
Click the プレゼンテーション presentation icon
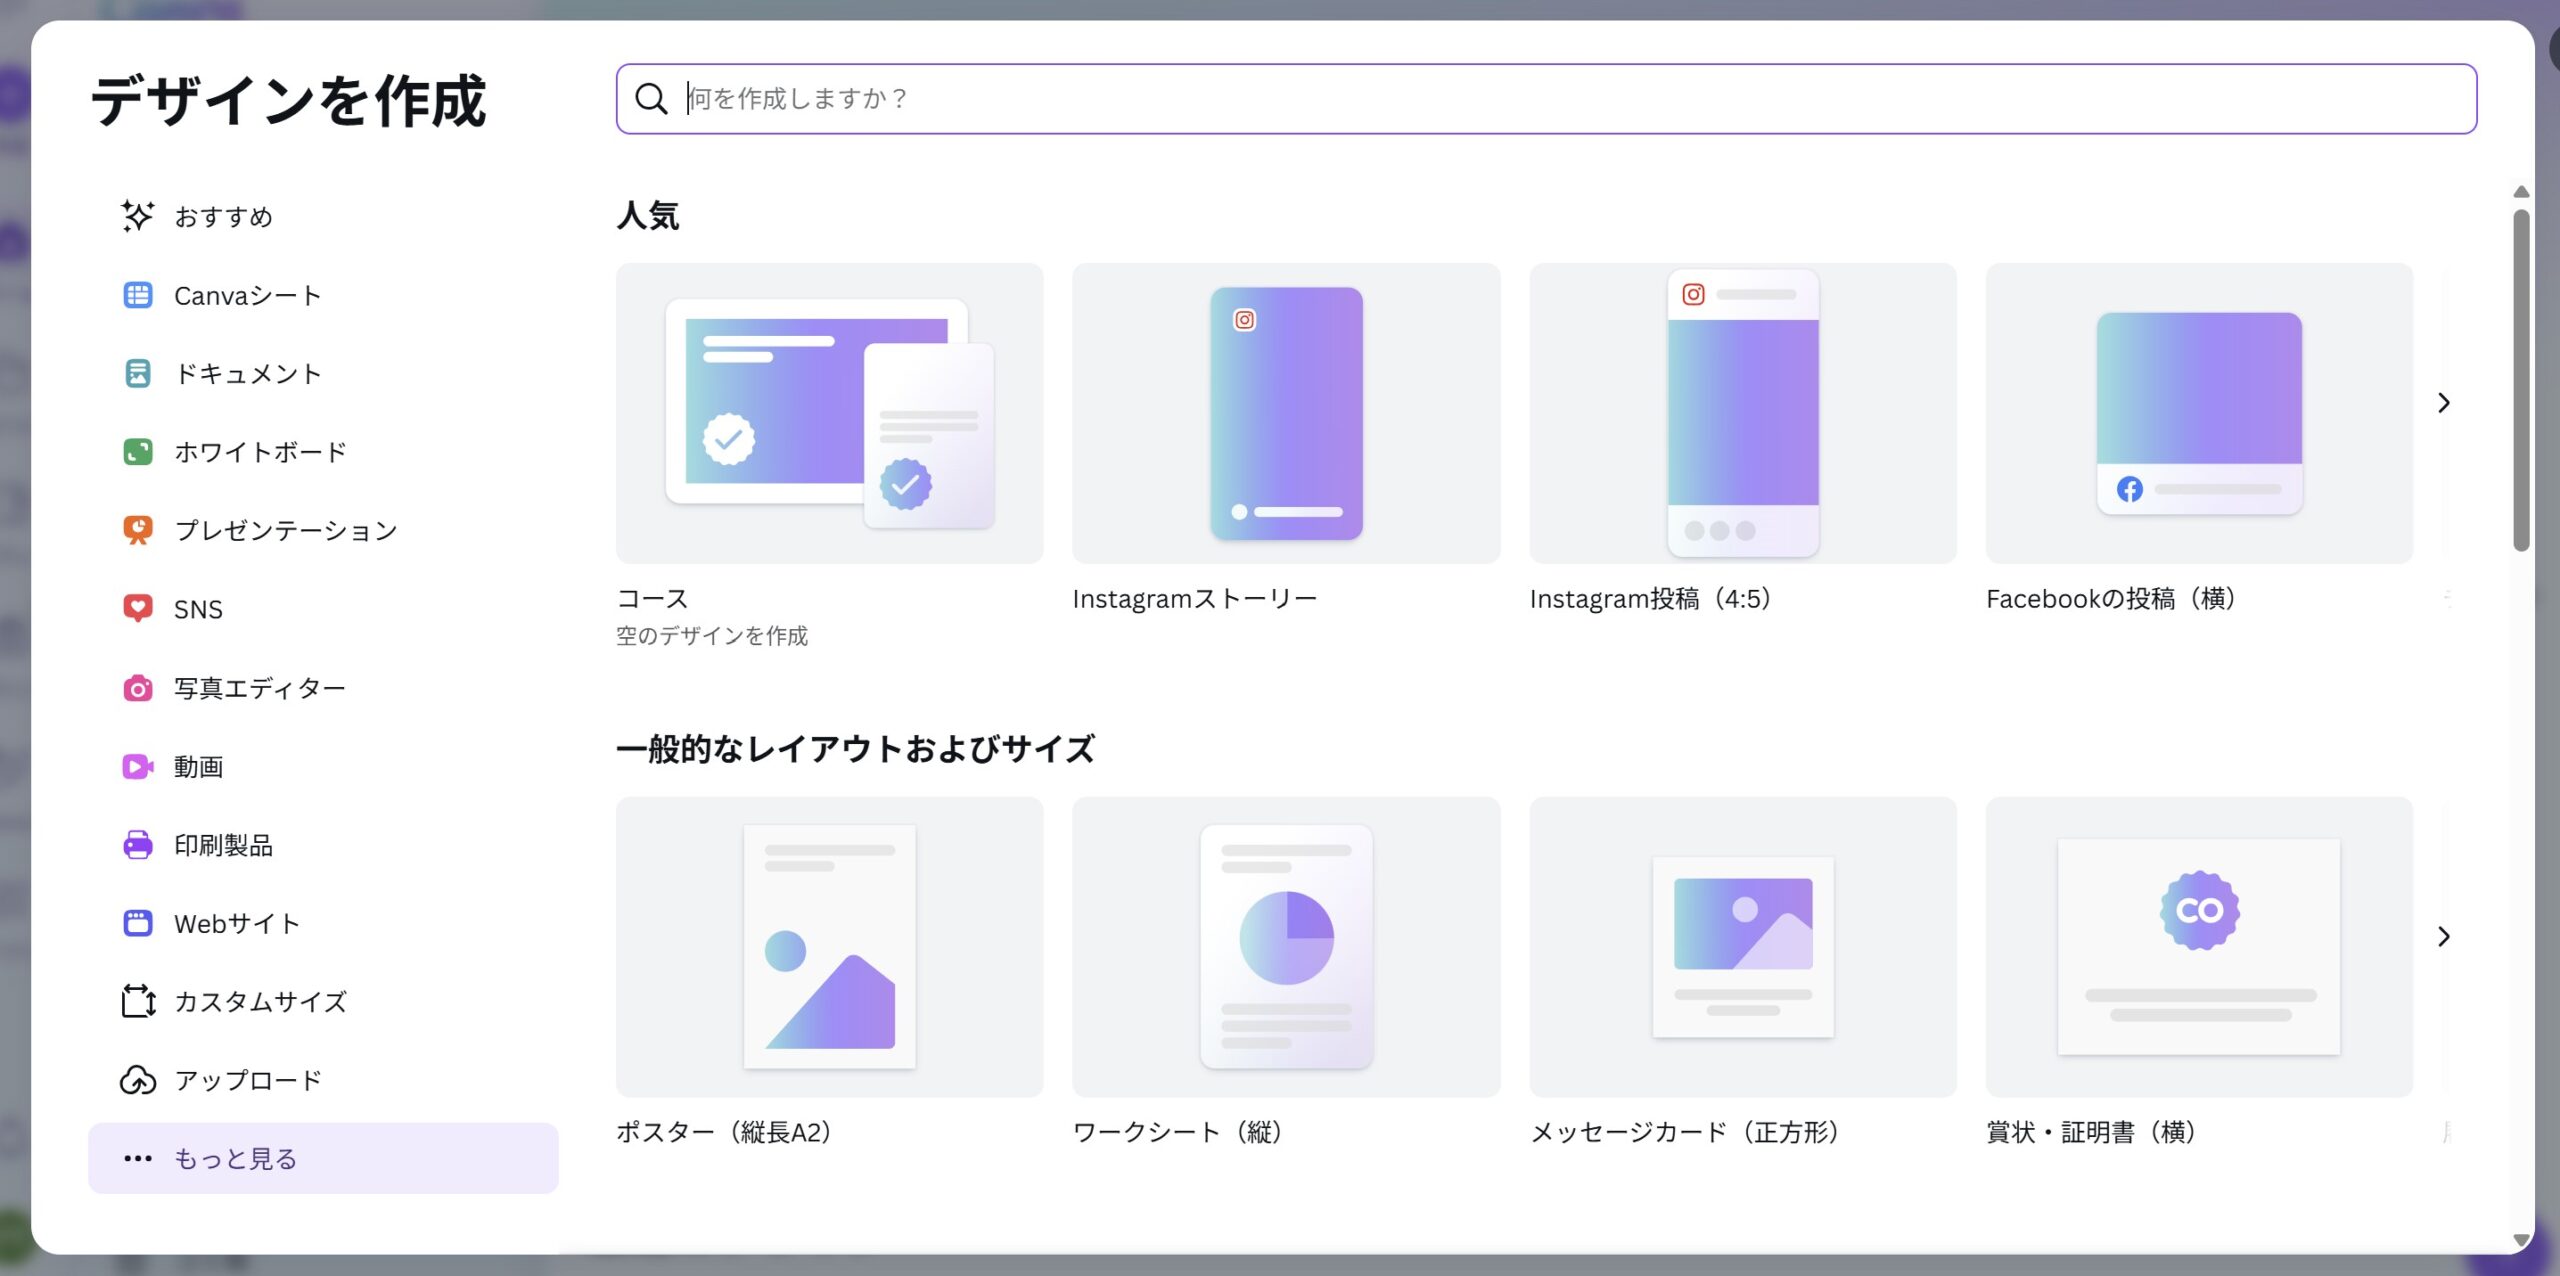(138, 530)
